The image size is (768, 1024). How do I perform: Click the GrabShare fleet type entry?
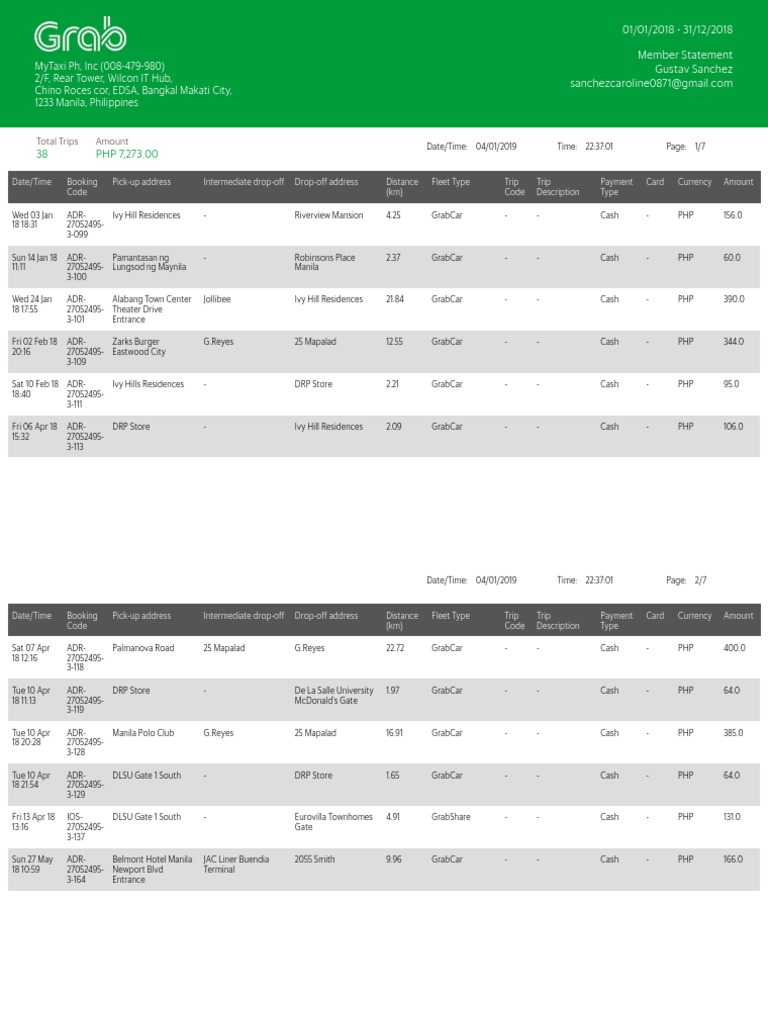tap(453, 817)
